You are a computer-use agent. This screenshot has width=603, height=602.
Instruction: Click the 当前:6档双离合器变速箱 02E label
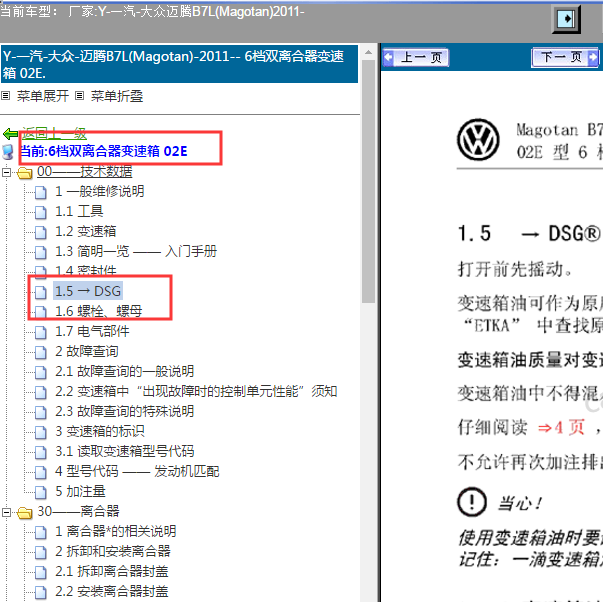pyautogui.click(x=103, y=151)
